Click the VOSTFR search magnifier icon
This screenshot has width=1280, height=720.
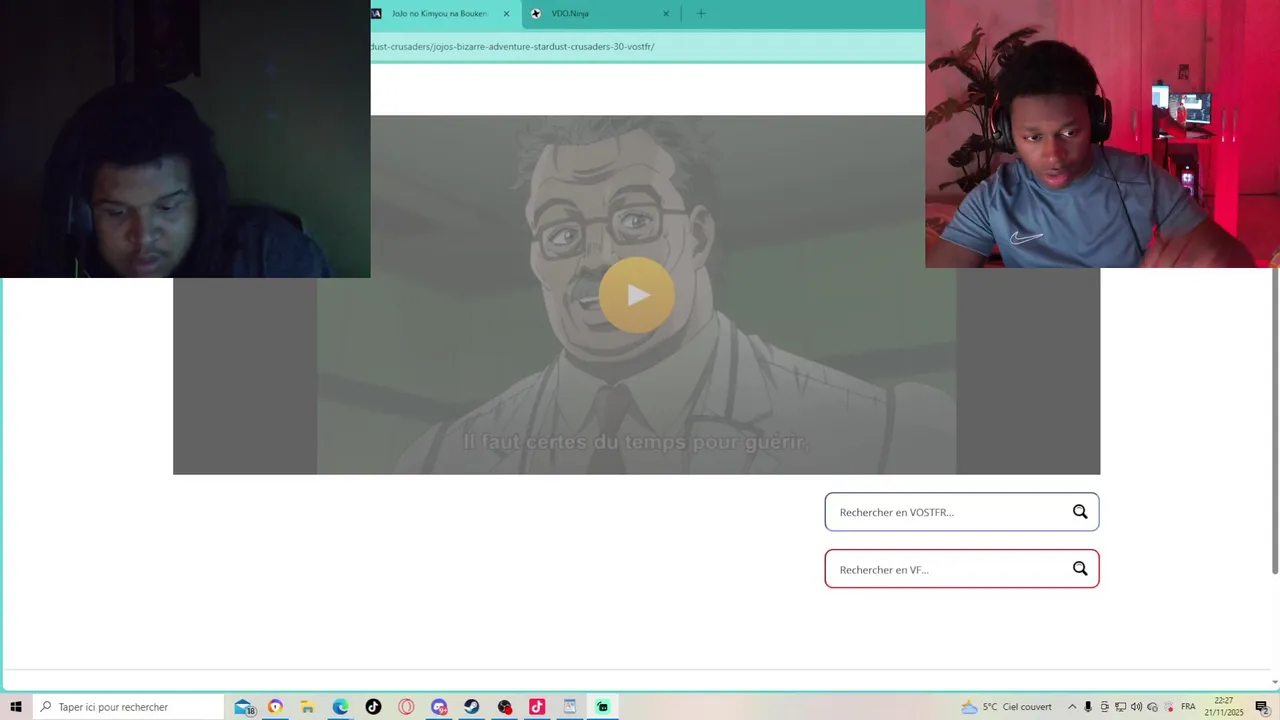coord(1080,512)
